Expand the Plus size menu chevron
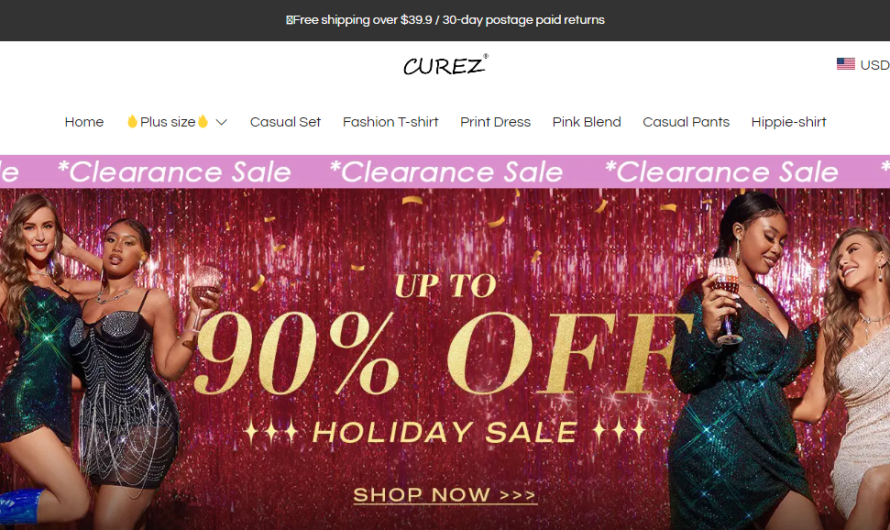The image size is (890, 530). click(x=221, y=122)
